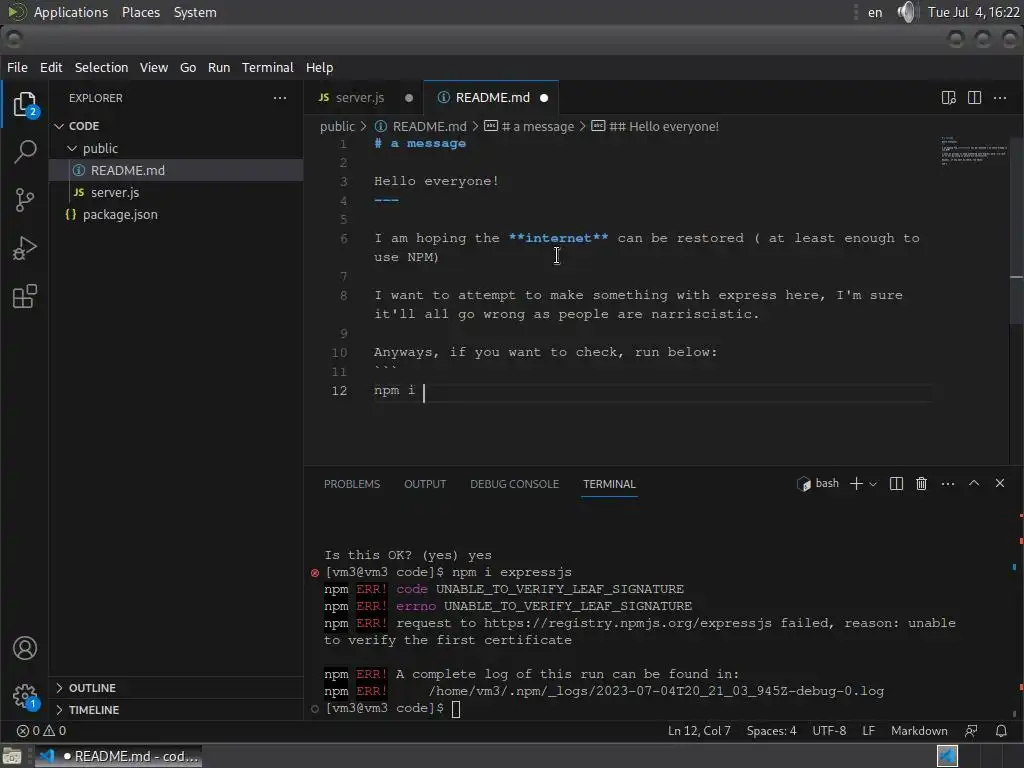Open the Terminal menu
Viewport: 1024px width, 768px height.
click(x=268, y=67)
